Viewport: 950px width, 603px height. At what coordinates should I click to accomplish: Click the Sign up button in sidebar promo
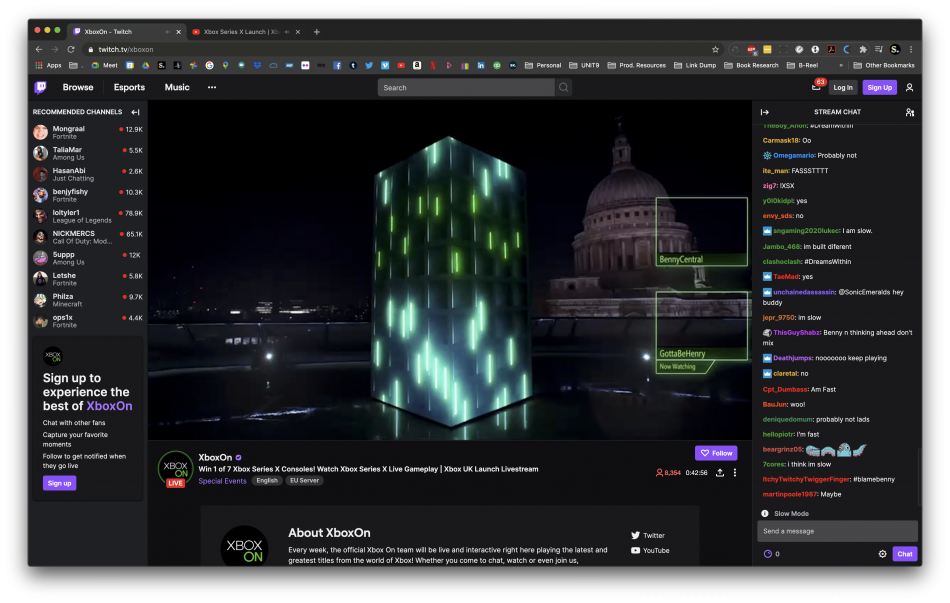coord(59,483)
